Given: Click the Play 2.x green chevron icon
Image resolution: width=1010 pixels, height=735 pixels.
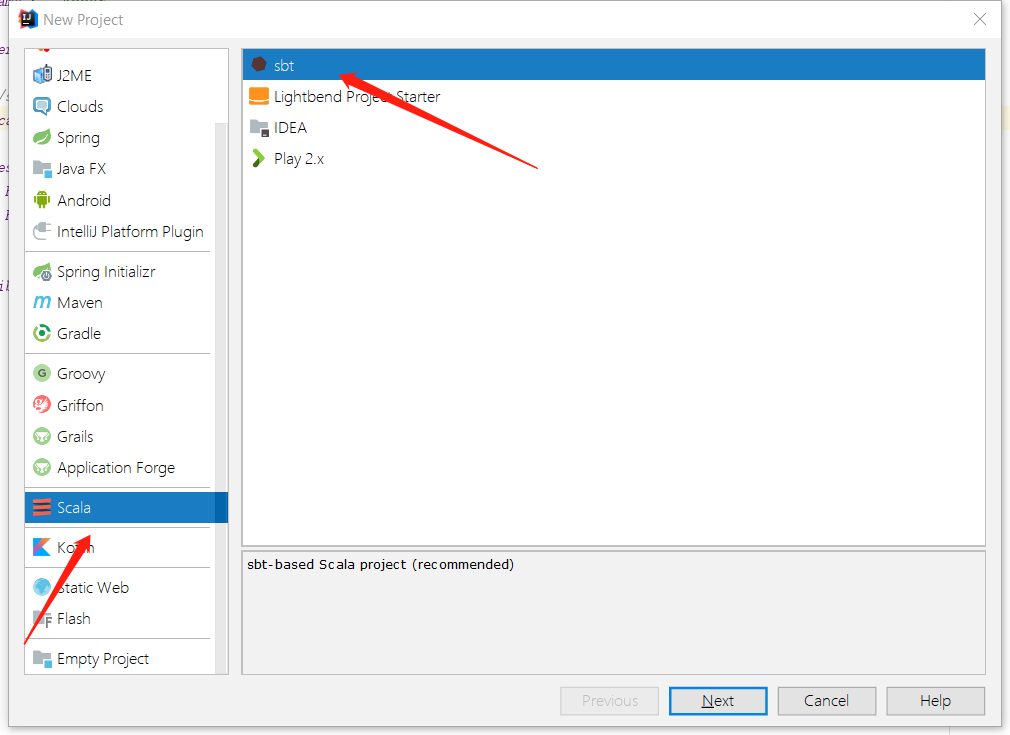Looking at the screenshot, I should coord(258,158).
